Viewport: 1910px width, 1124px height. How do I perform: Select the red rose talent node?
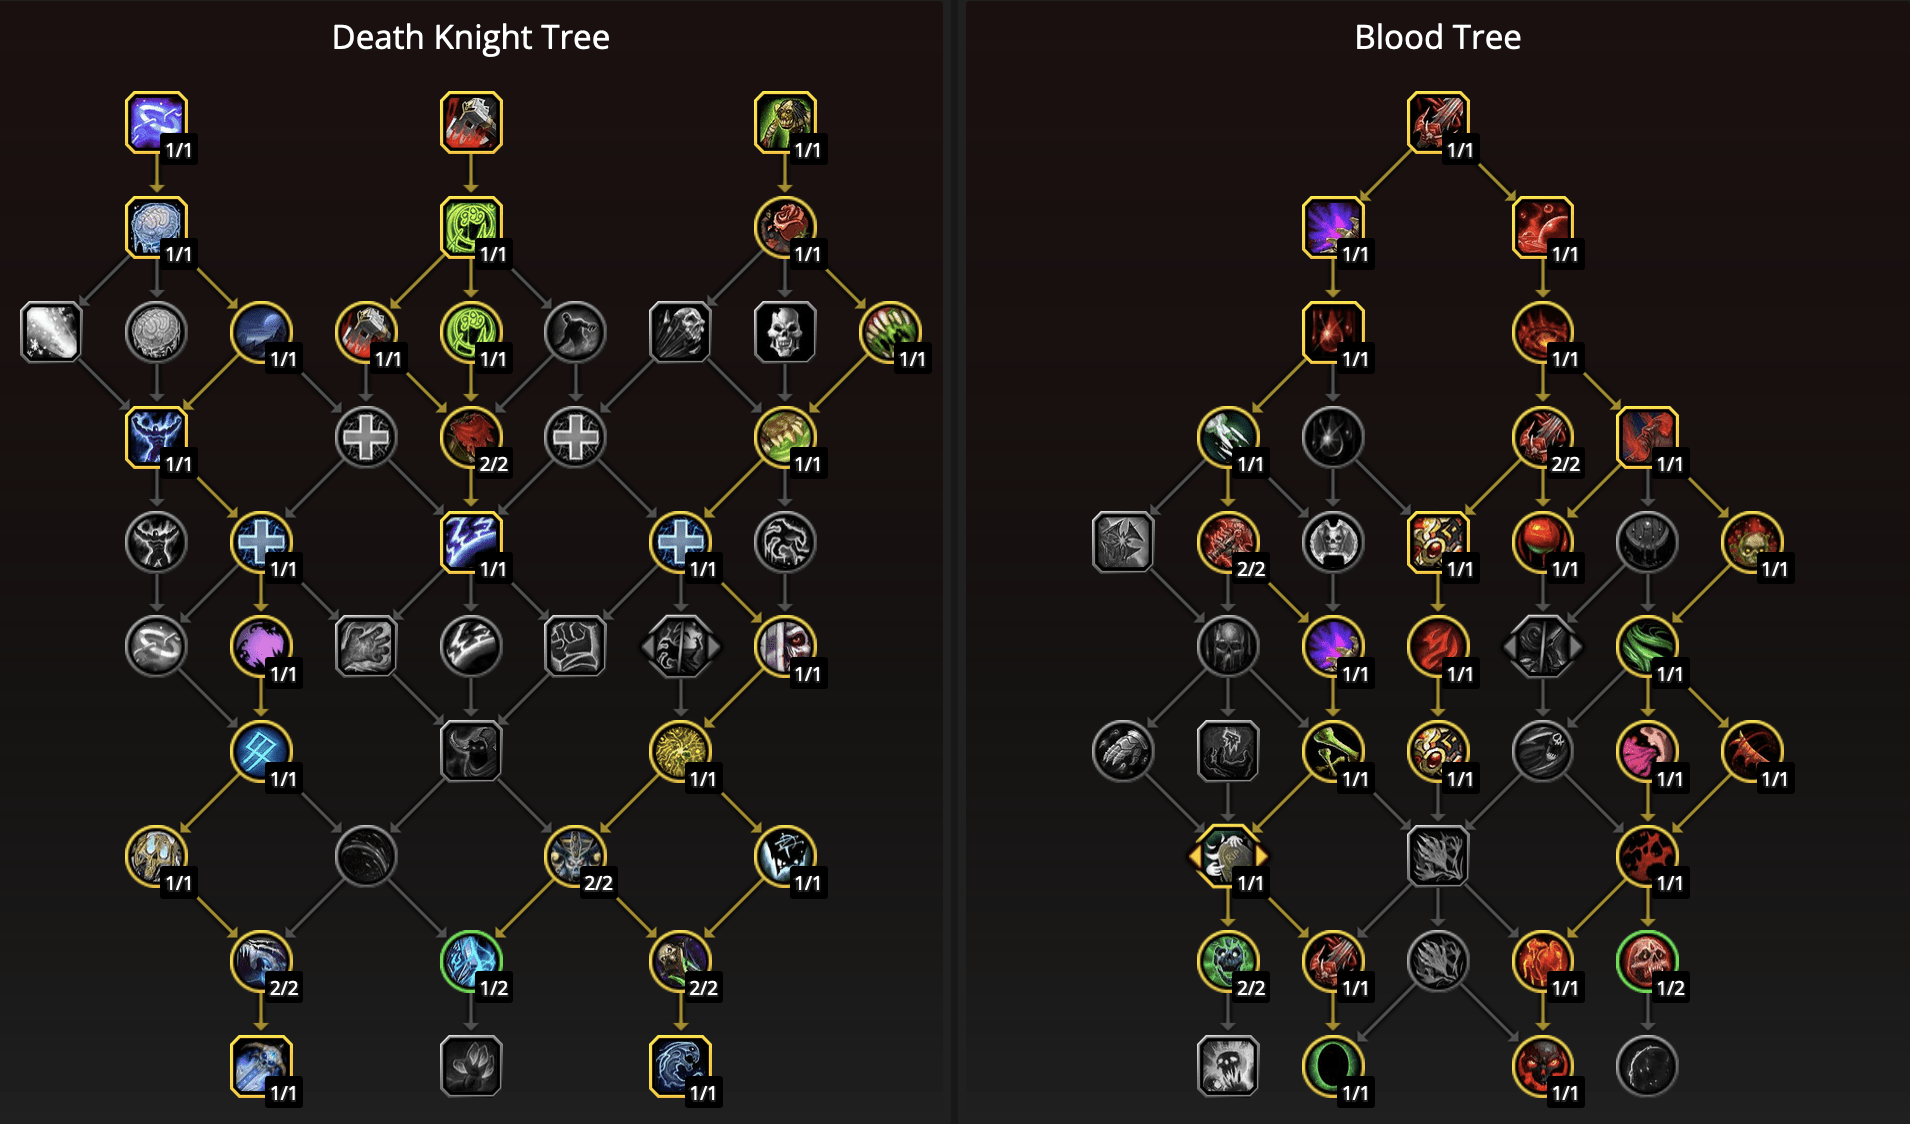(785, 227)
